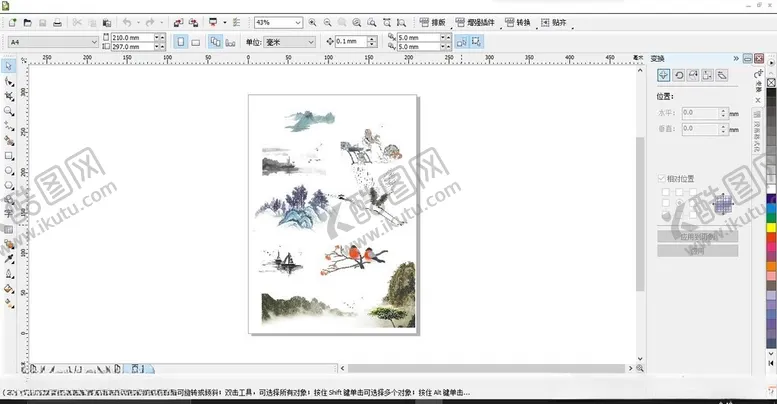Toggle apply layout to all pages
The height and width of the screenshot is (404, 777).
click(x=215, y=42)
